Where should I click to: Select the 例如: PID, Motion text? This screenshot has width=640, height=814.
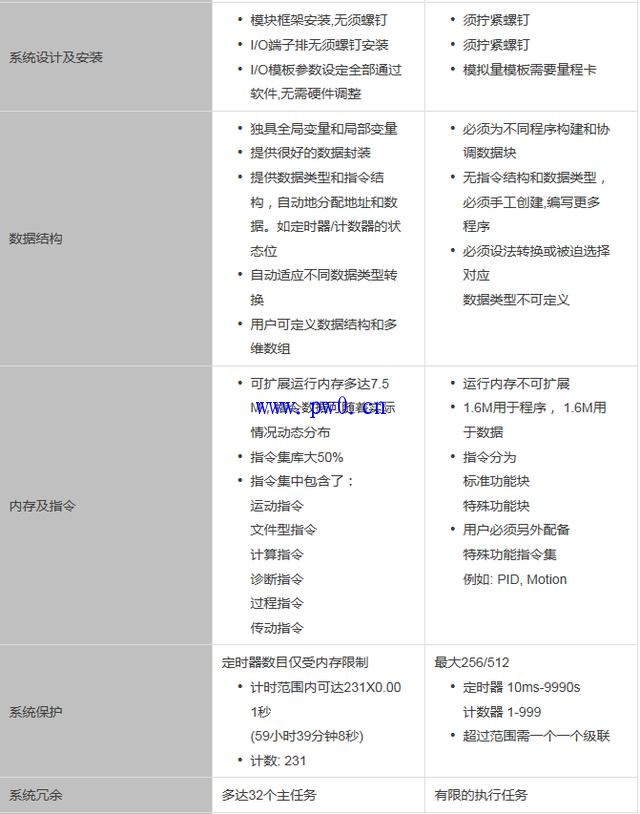(514, 579)
